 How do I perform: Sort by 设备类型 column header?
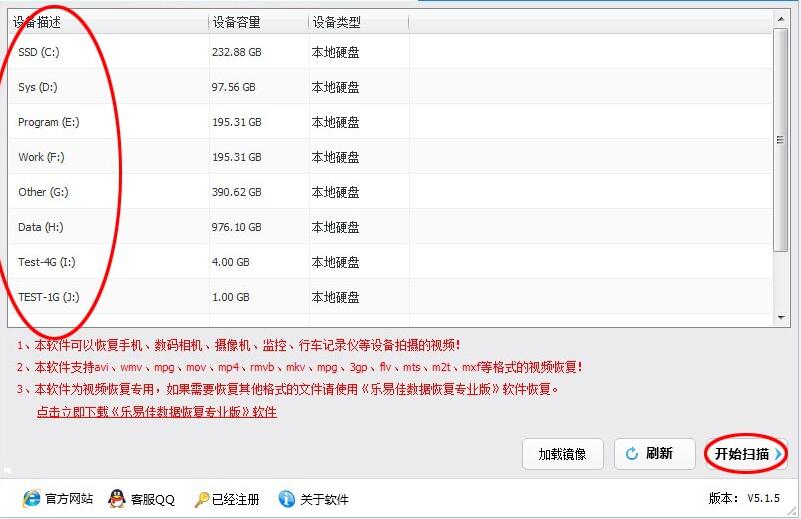(x=359, y=22)
